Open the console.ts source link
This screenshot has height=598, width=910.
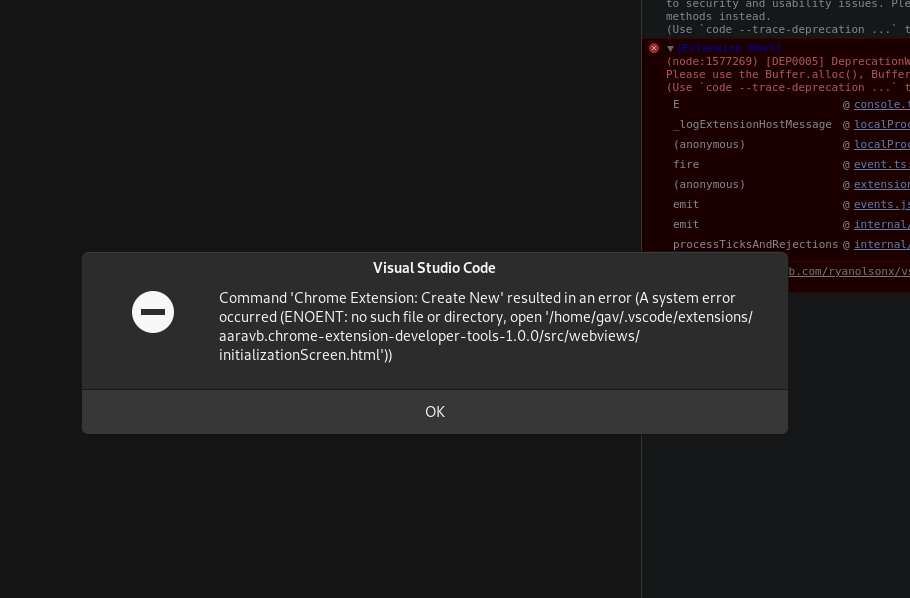pos(882,105)
